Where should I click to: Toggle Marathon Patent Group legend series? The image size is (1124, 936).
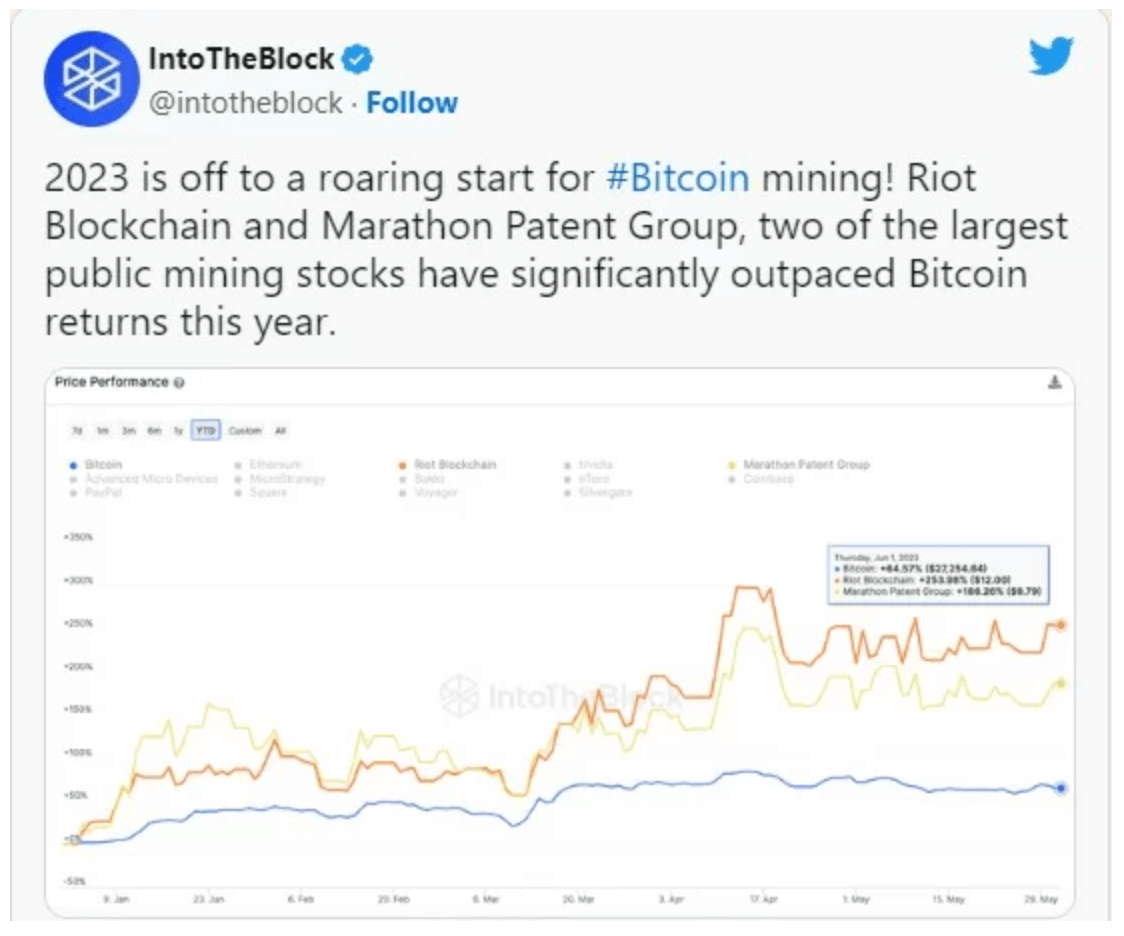[799, 464]
